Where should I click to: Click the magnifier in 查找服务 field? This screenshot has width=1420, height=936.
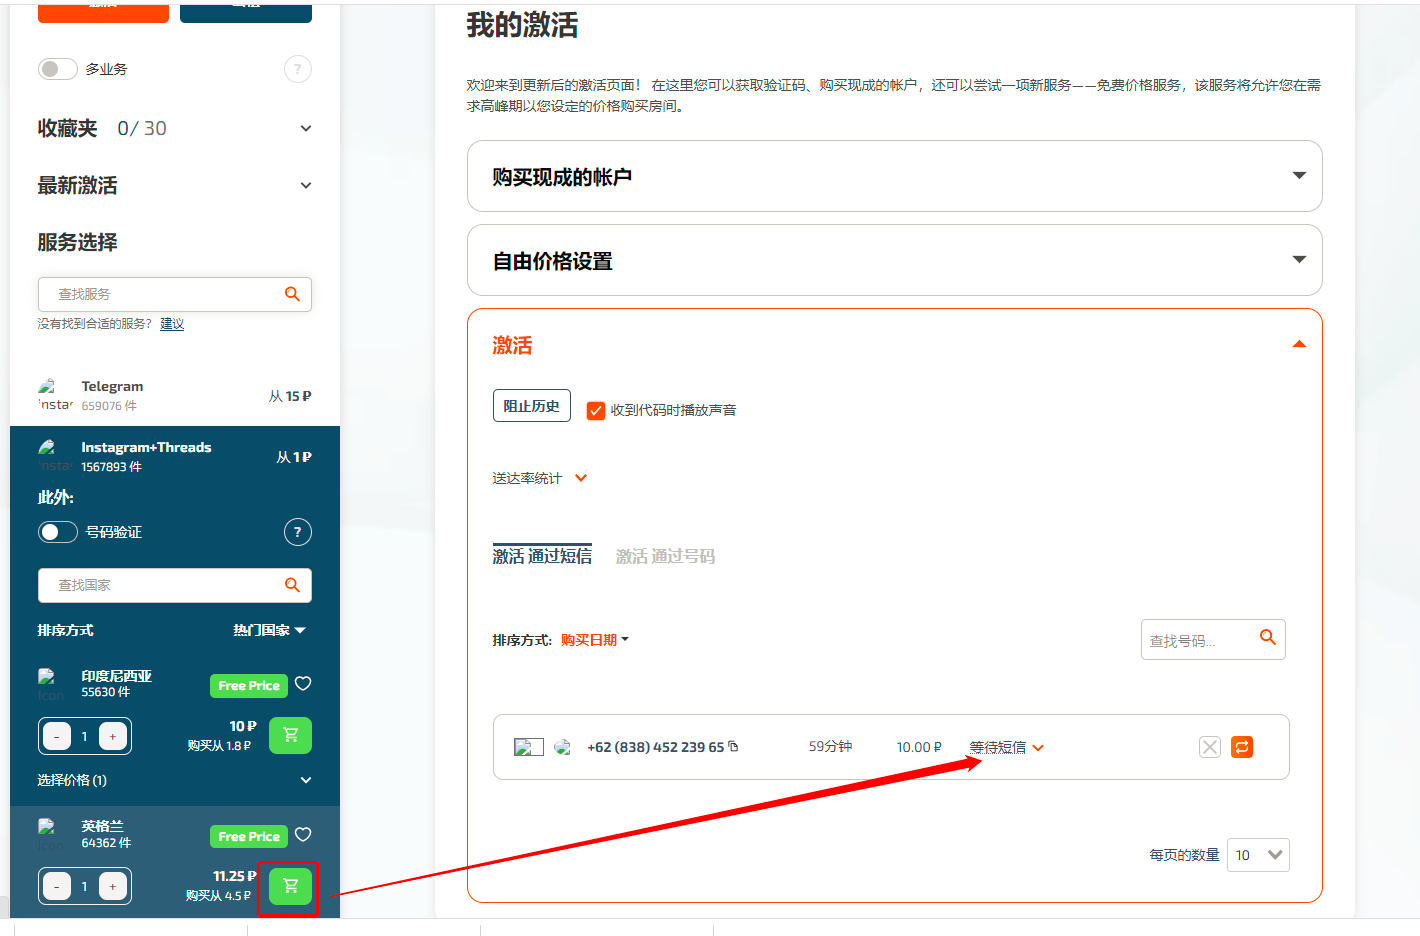pyautogui.click(x=291, y=294)
